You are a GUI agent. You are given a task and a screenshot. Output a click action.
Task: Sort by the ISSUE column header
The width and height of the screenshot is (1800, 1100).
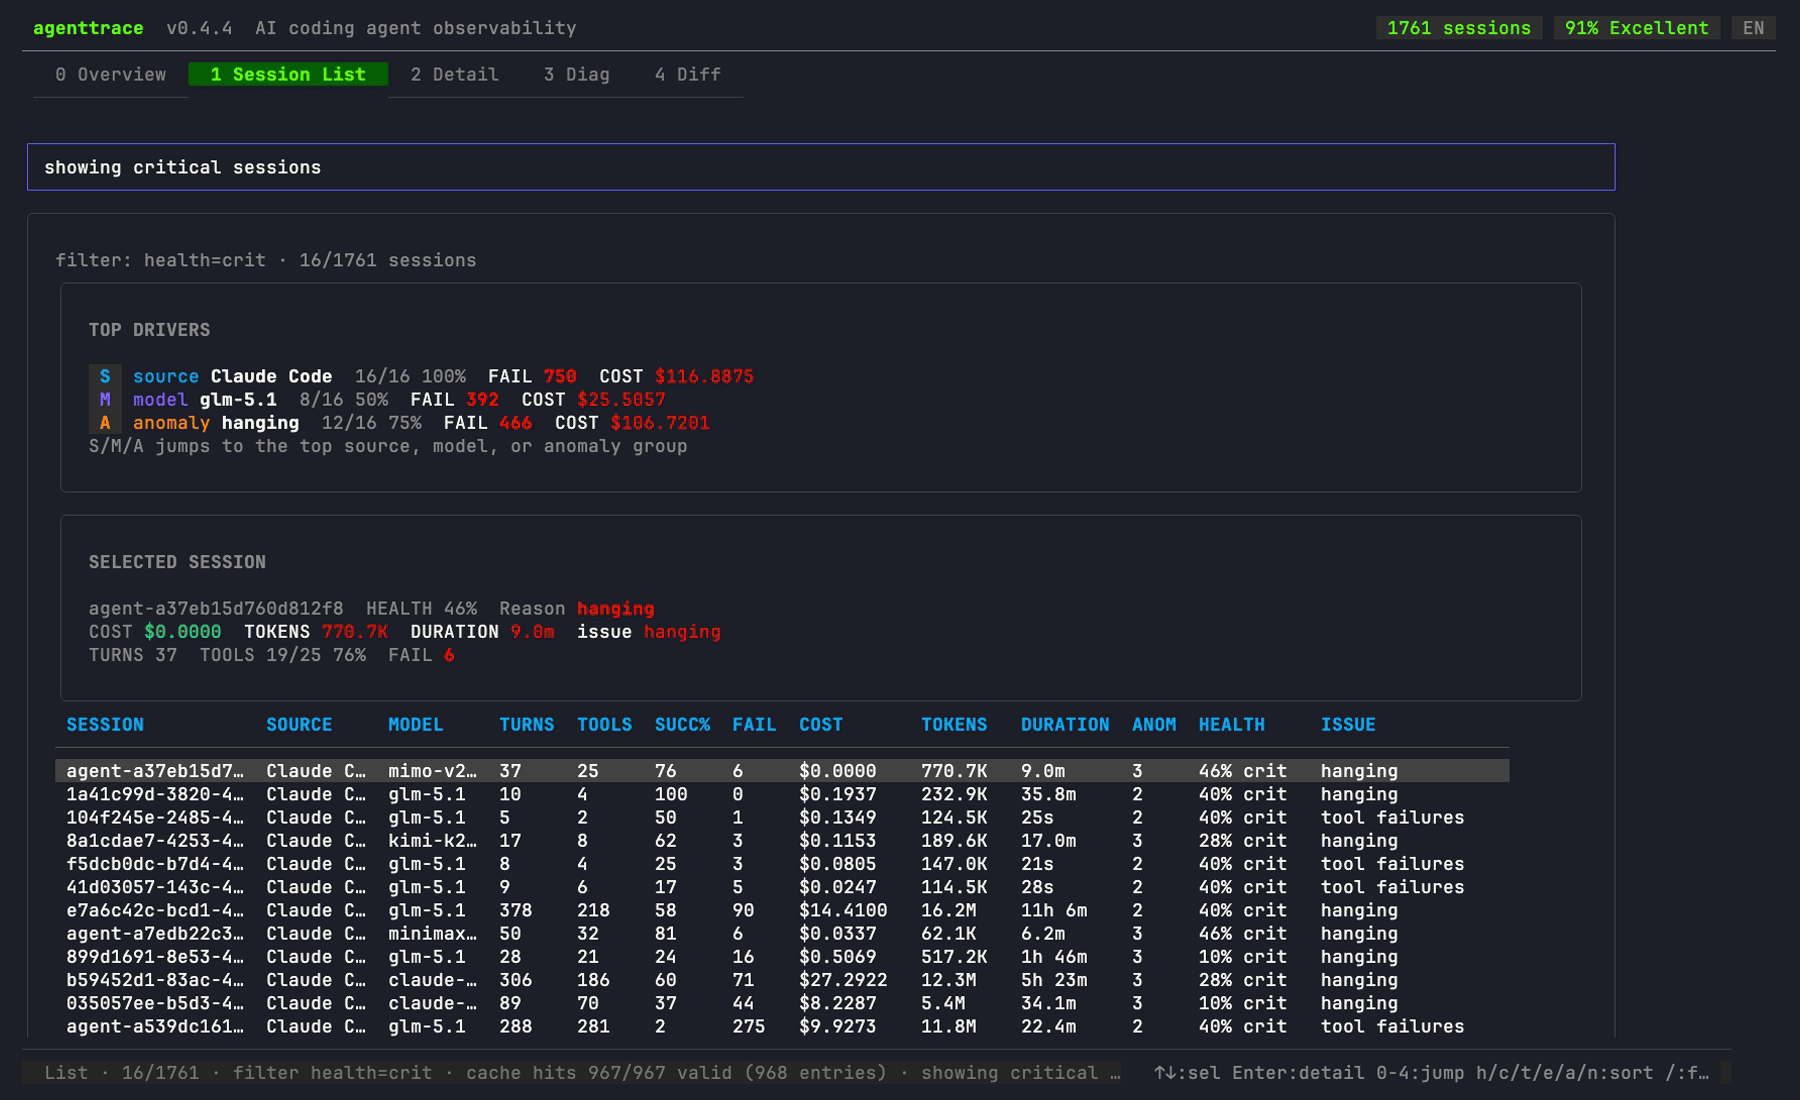coord(1348,725)
